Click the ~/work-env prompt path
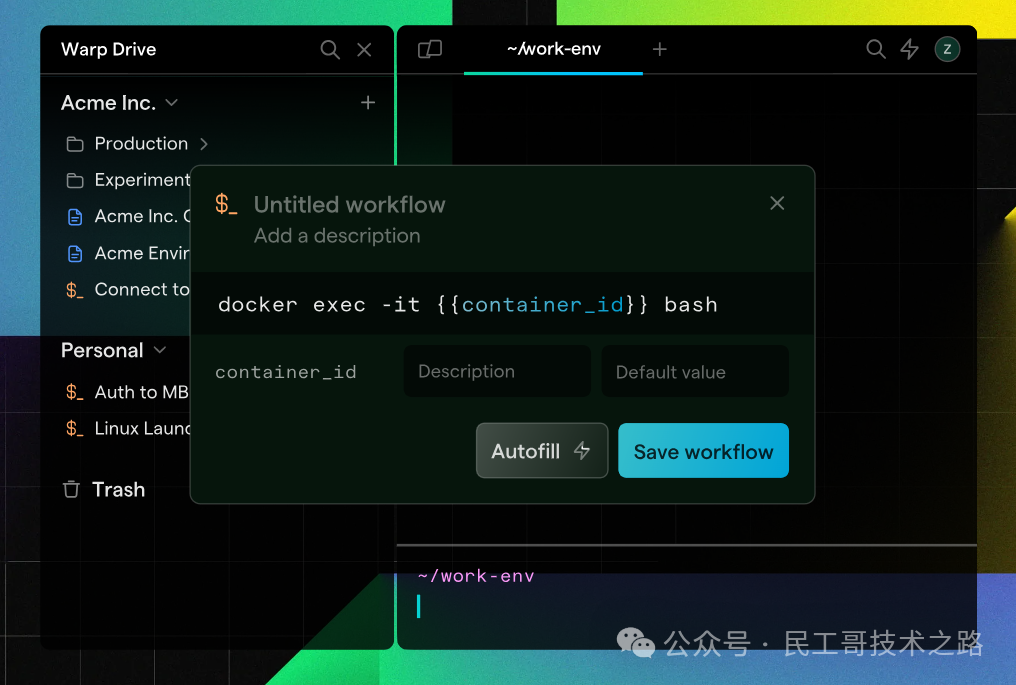 coord(476,575)
